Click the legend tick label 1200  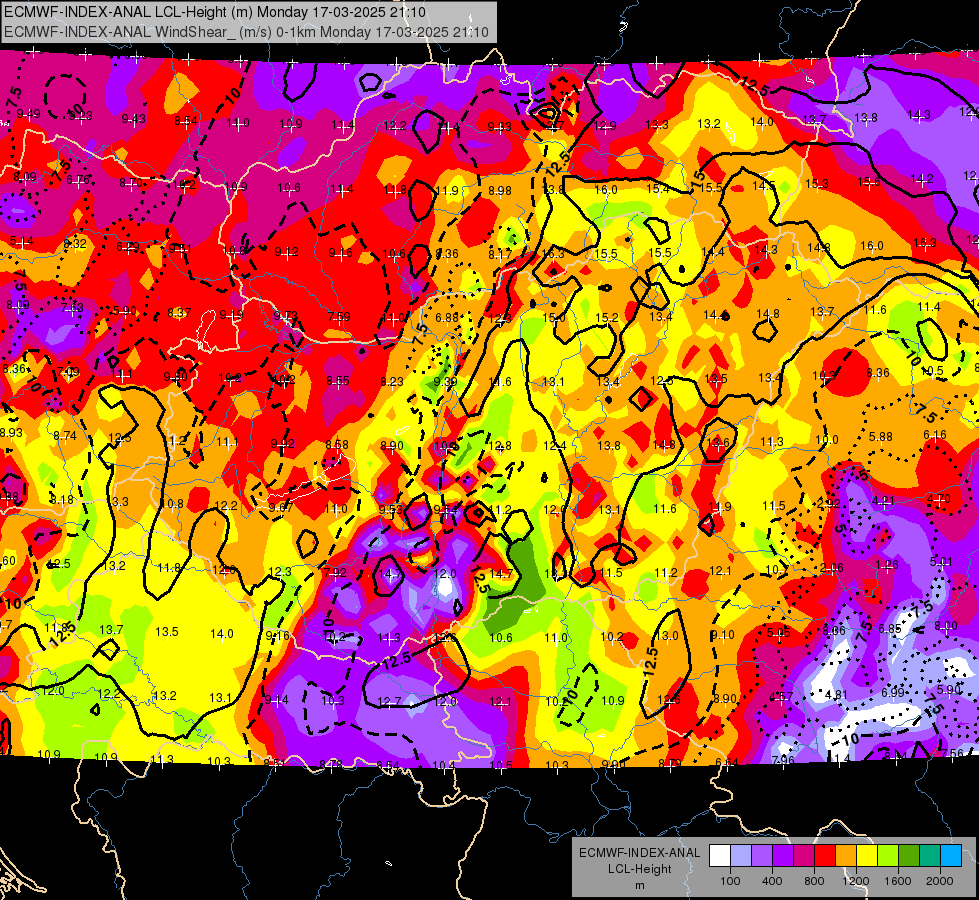click(x=855, y=881)
